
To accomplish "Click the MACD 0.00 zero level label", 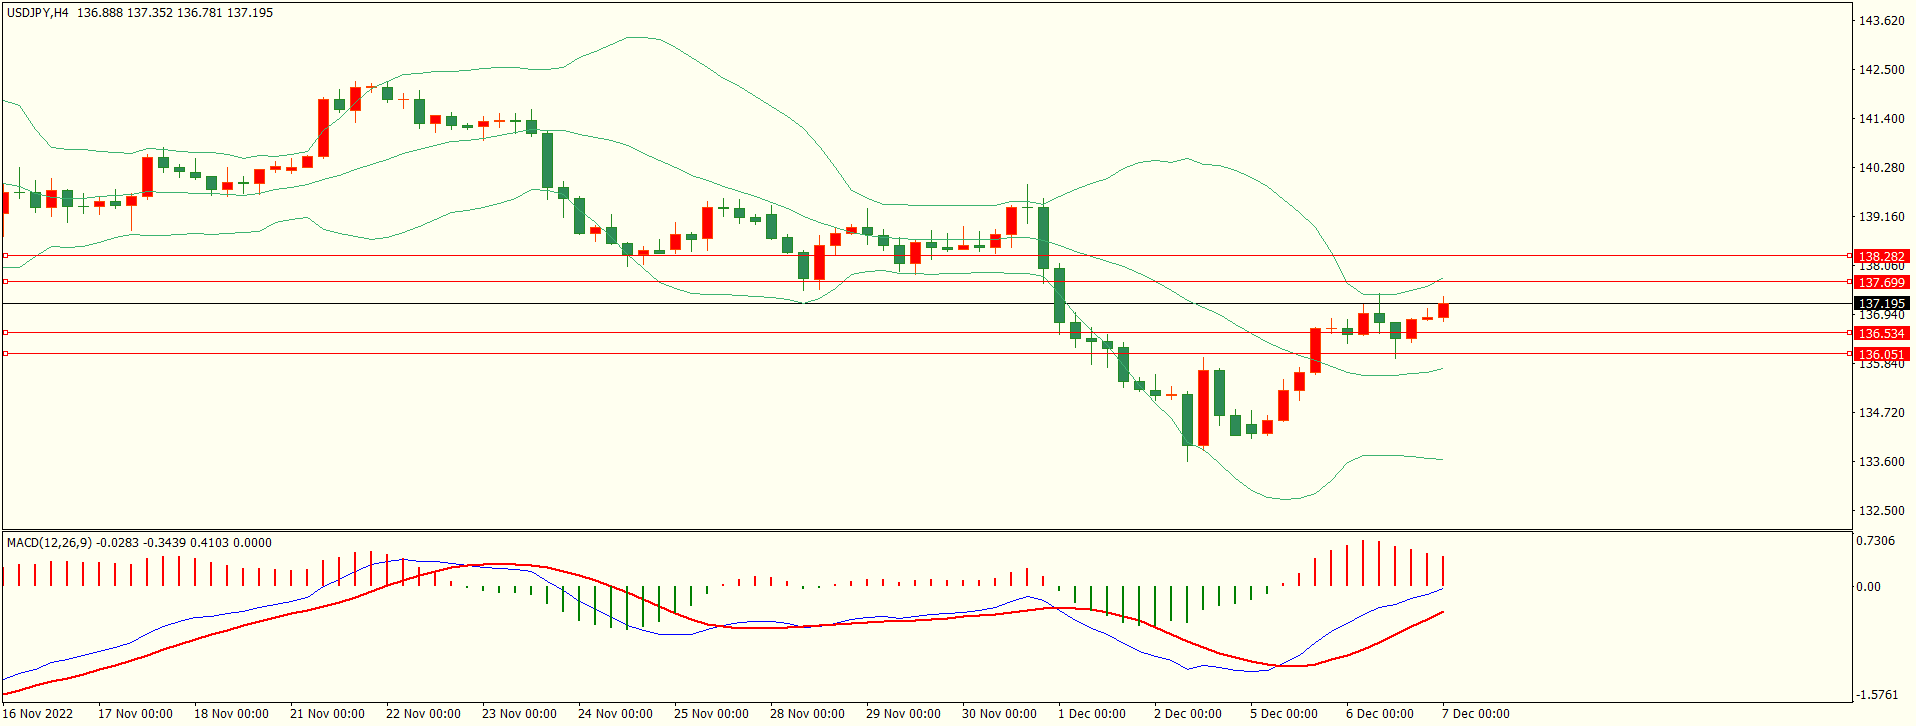I will (x=1868, y=587).
